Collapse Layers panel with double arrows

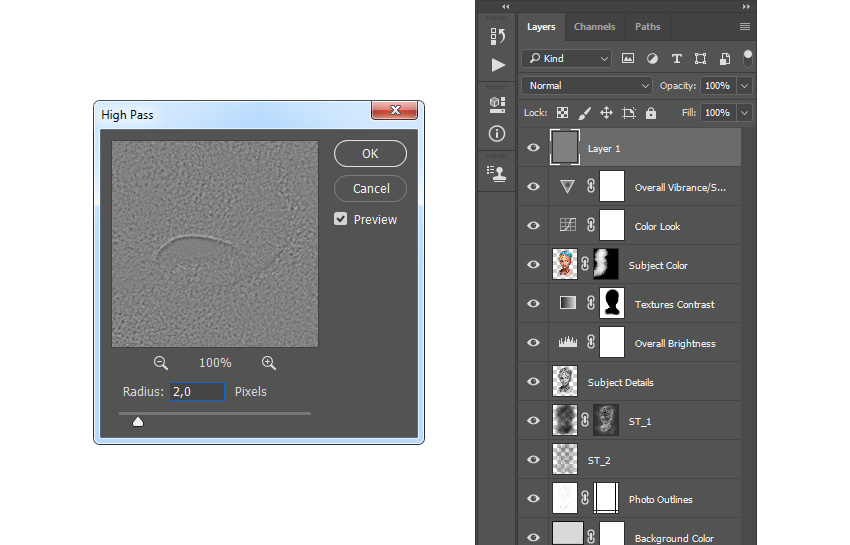click(x=746, y=7)
